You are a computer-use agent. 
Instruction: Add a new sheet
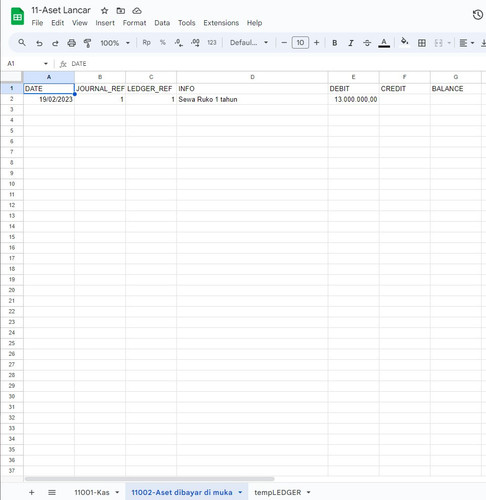[32, 492]
